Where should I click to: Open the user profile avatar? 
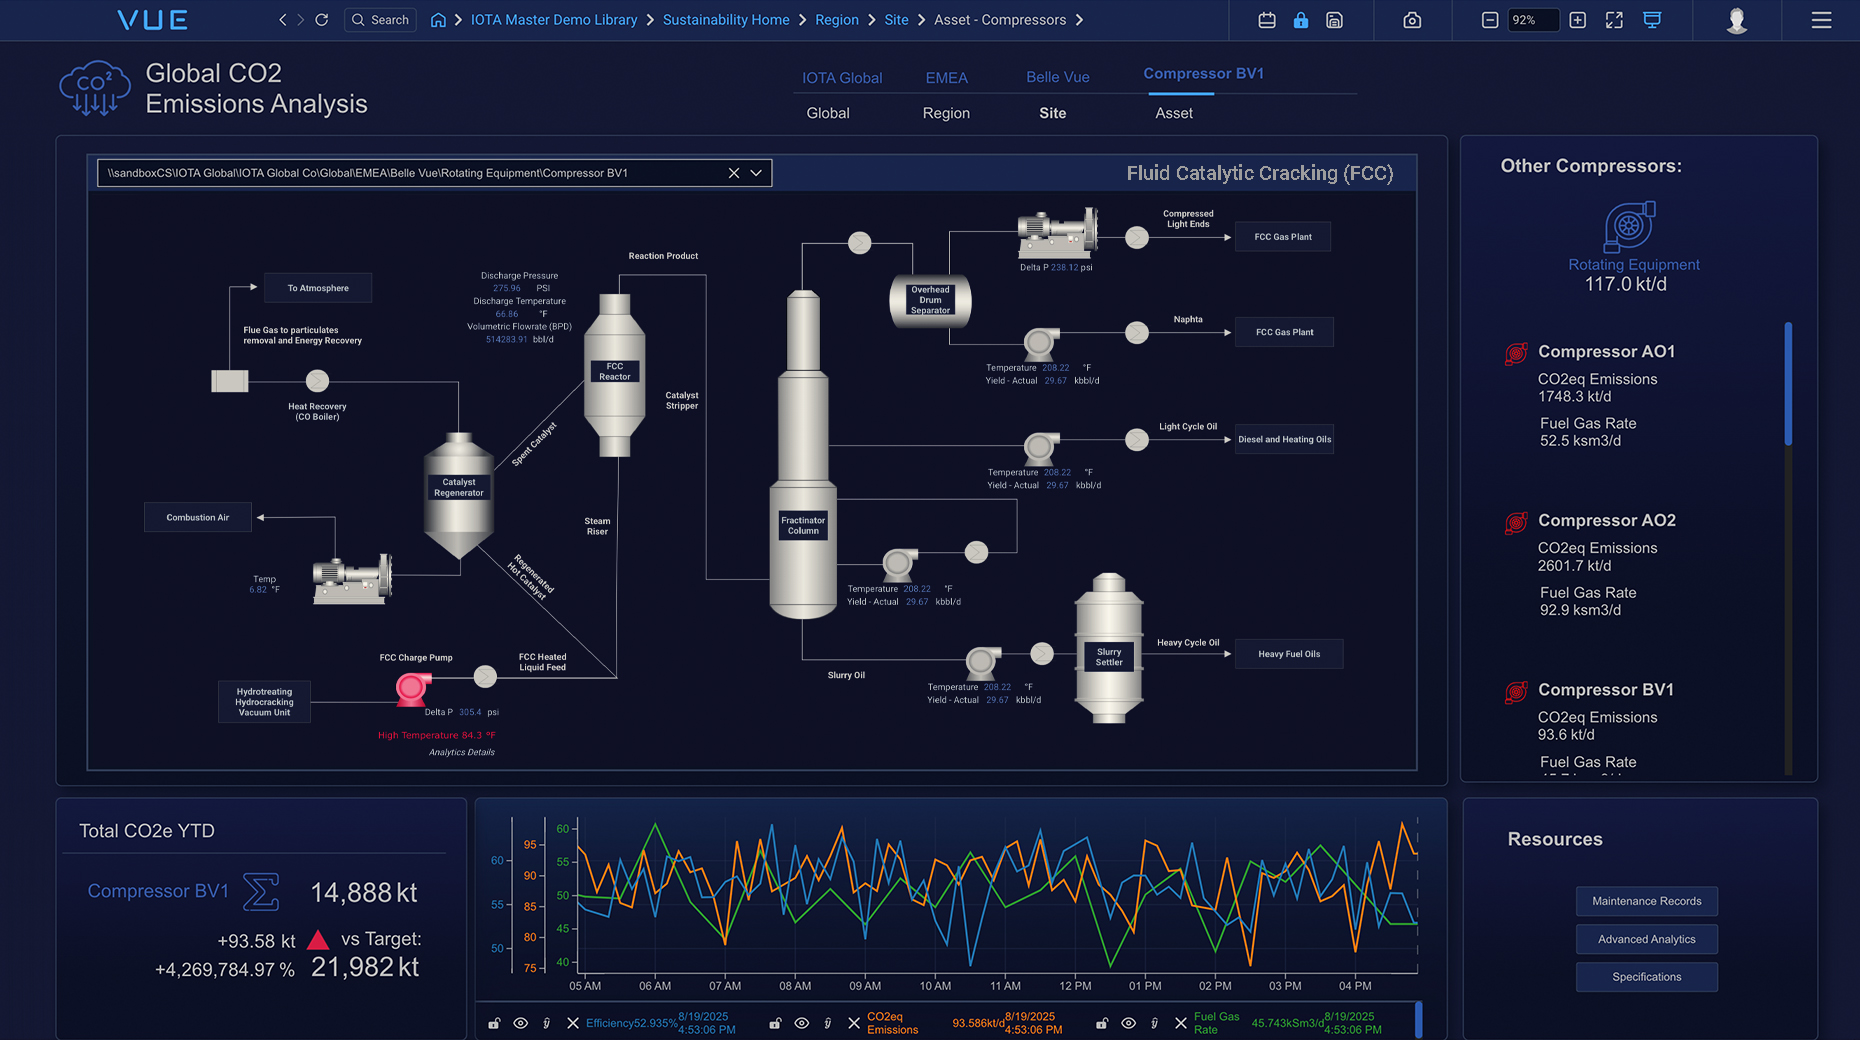[x=1737, y=20]
